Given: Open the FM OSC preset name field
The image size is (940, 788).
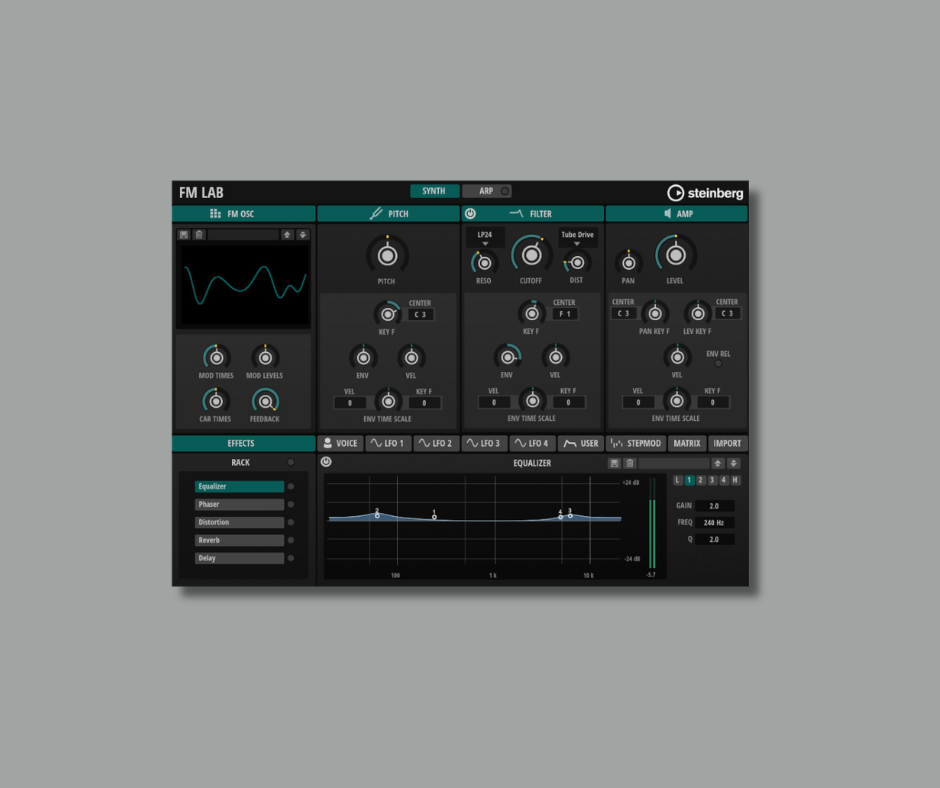Looking at the screenshot, I should [243, 234].
